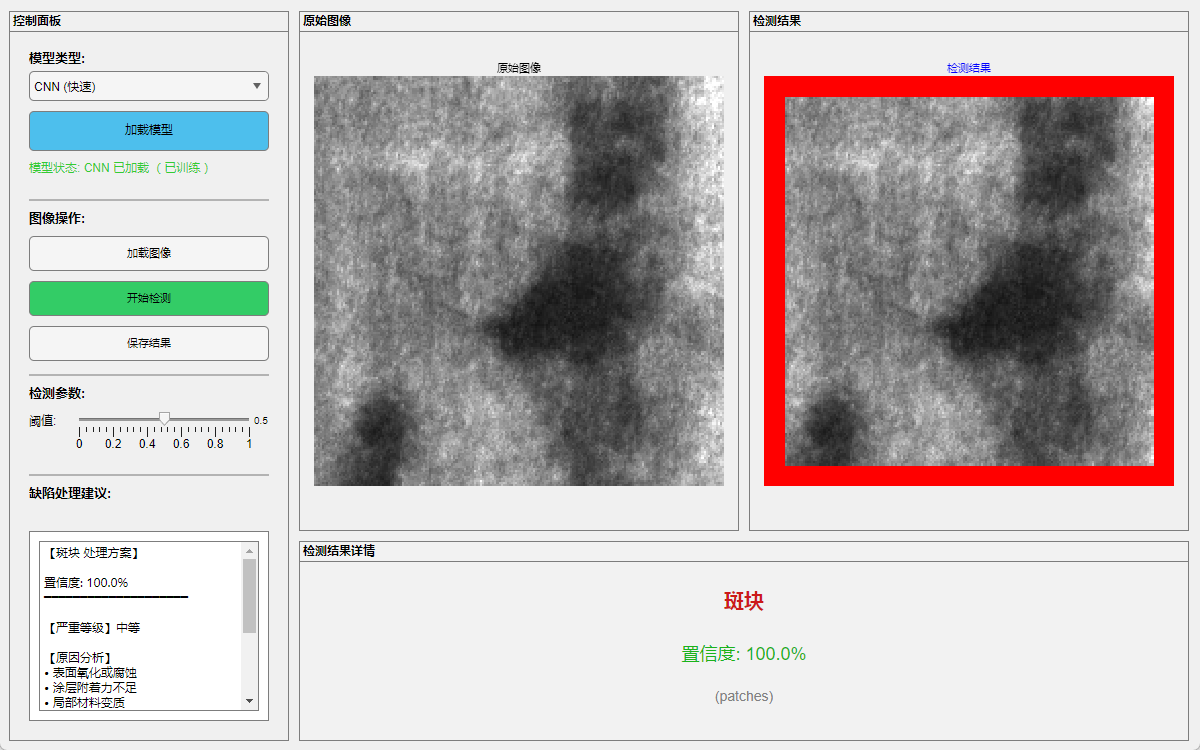Click the 【严重等级】中等 line in suggestions

click(94, 628)
